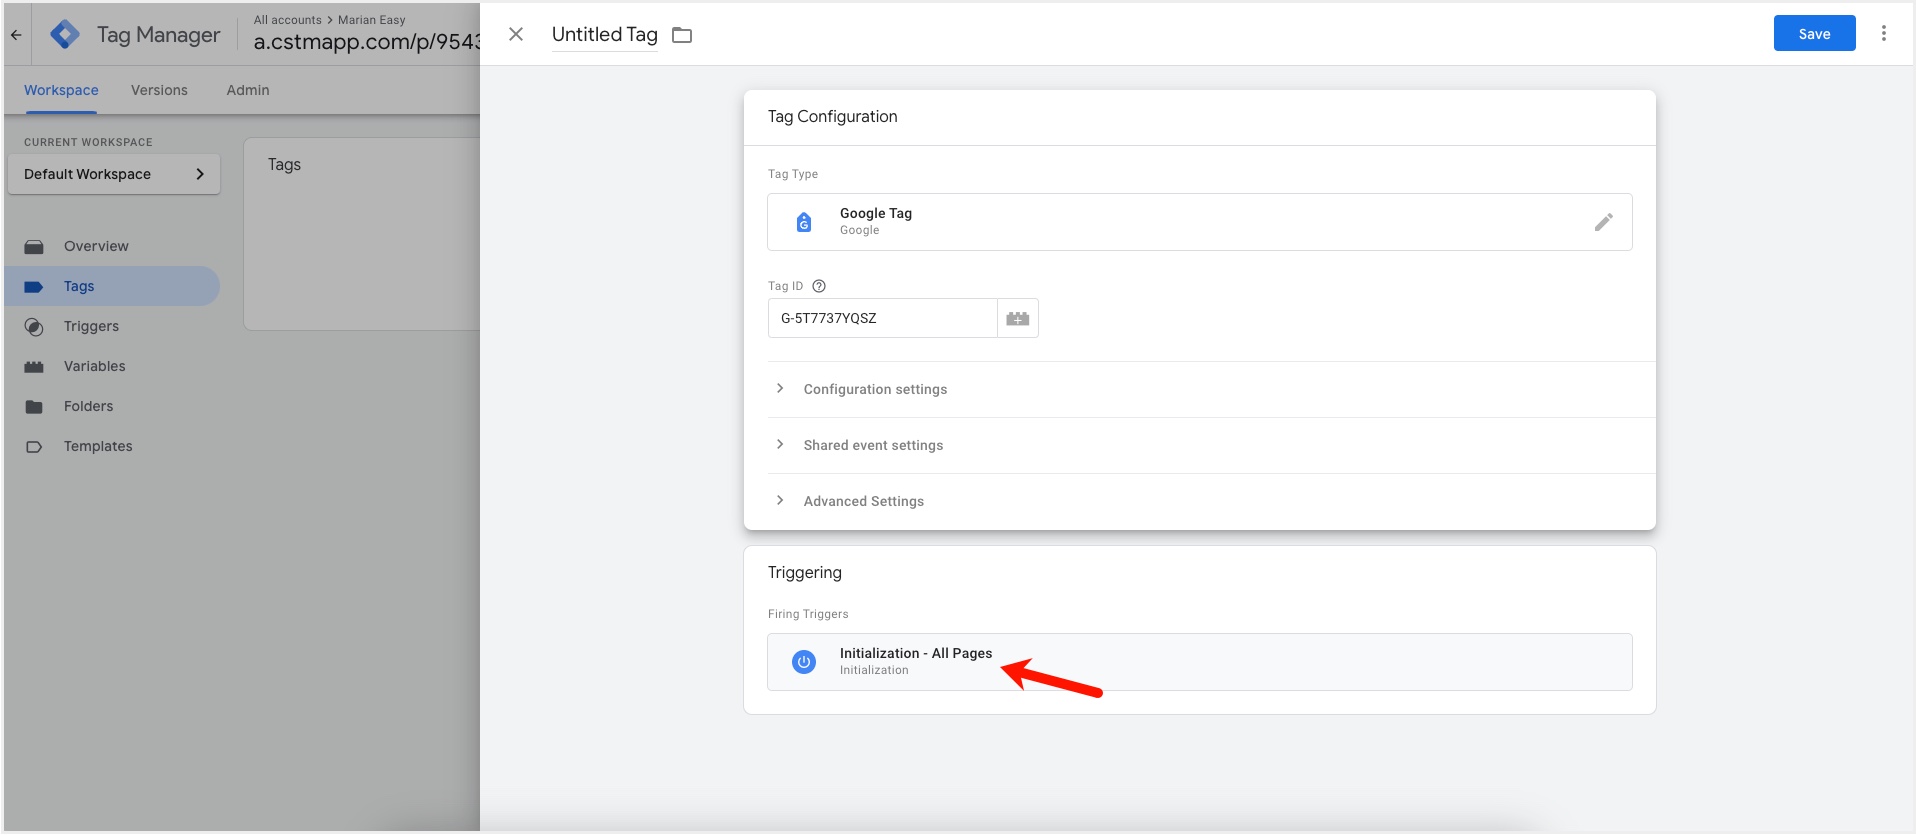Open the three-dot more actions menu
1916x835 pixels.
click(x=1884, y=33)
